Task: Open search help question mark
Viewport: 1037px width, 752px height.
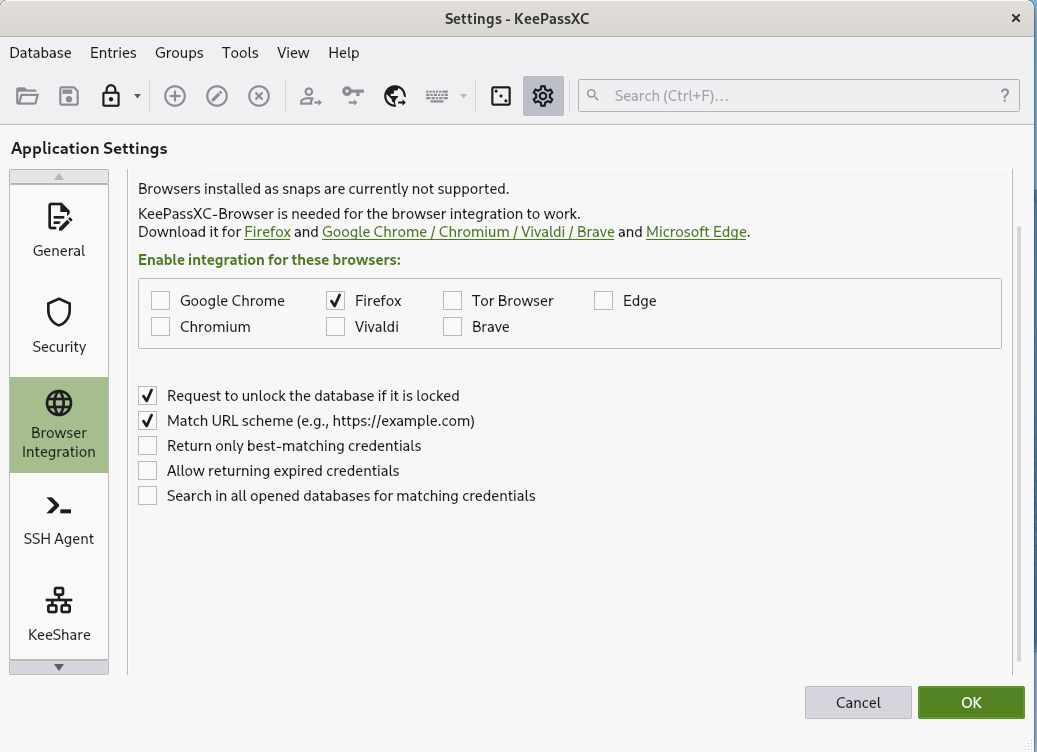Action: coord(1005,96)
